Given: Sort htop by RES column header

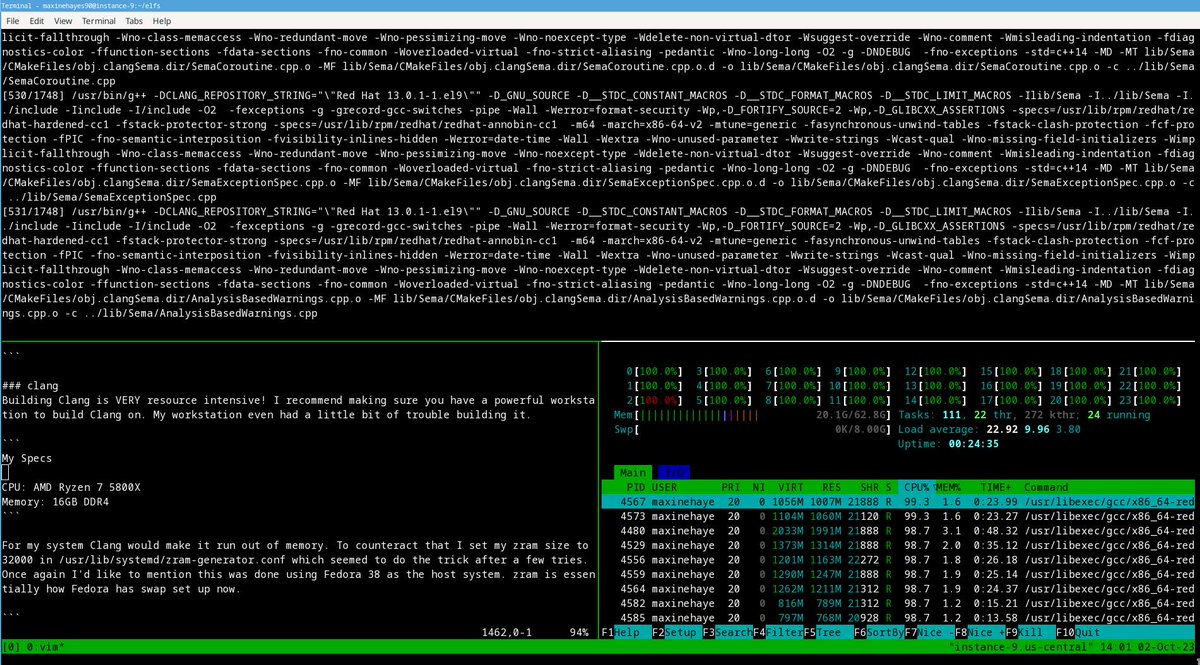Looking at the screenshot, I should point(830,486).
